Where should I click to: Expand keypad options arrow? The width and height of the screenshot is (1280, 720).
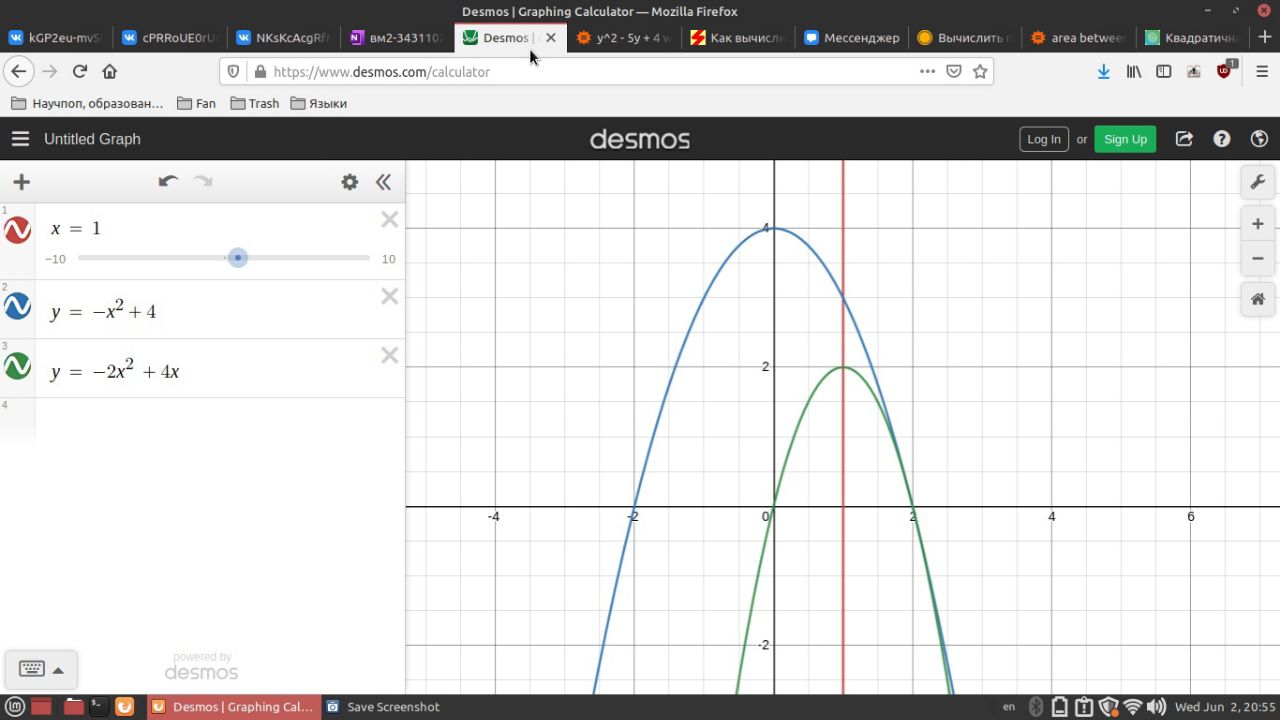[x=58, y=670]
